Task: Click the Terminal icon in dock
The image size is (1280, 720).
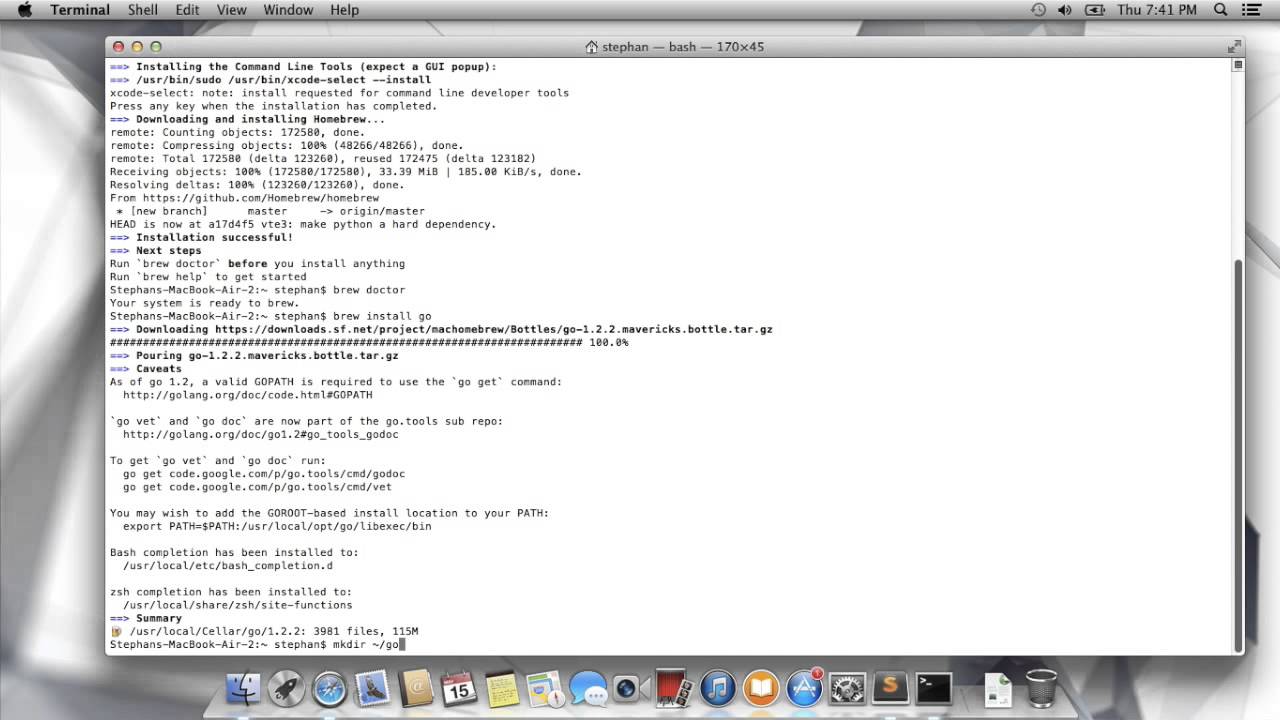Action: click(x=934, y=688)
